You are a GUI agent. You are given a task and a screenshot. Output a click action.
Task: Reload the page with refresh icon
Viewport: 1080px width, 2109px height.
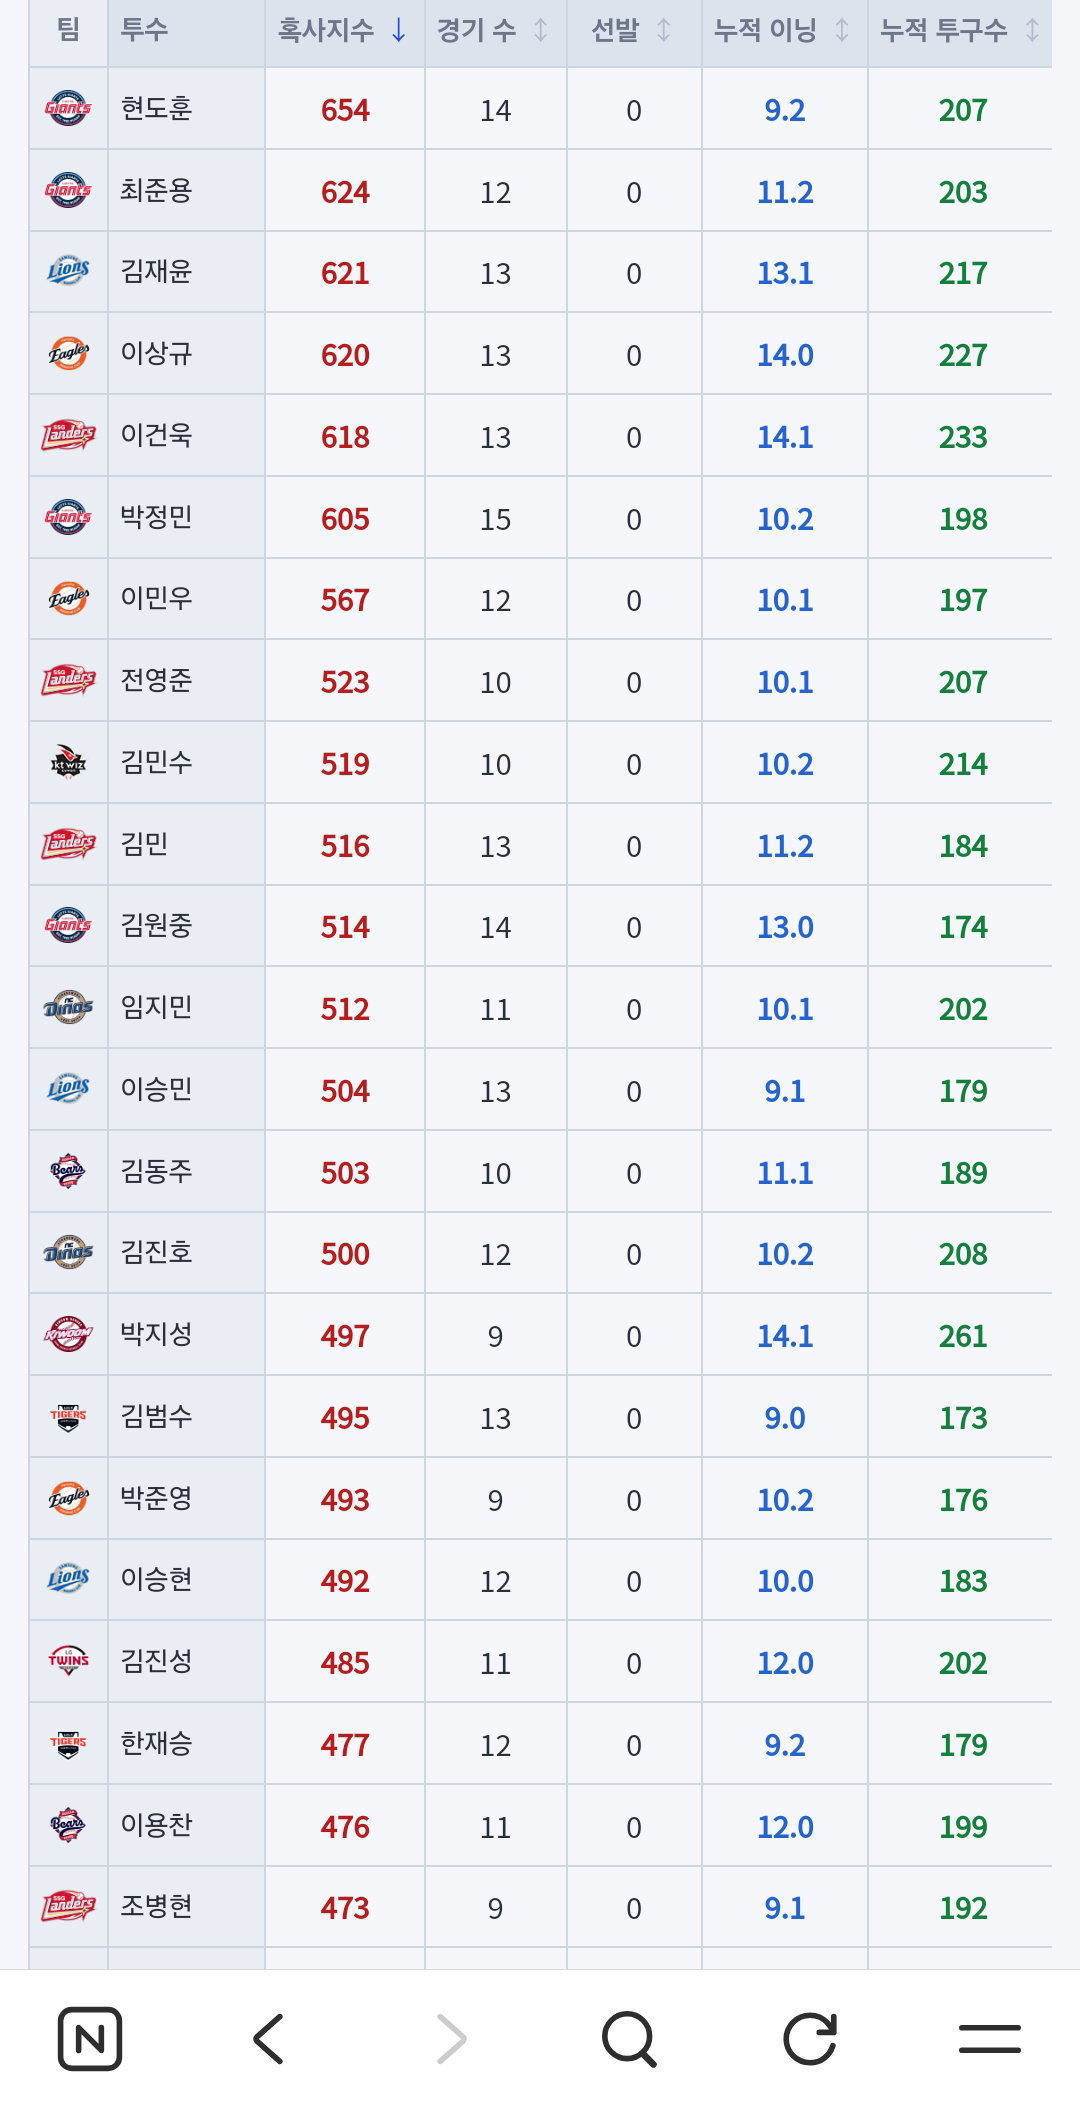pos(809,2039)
